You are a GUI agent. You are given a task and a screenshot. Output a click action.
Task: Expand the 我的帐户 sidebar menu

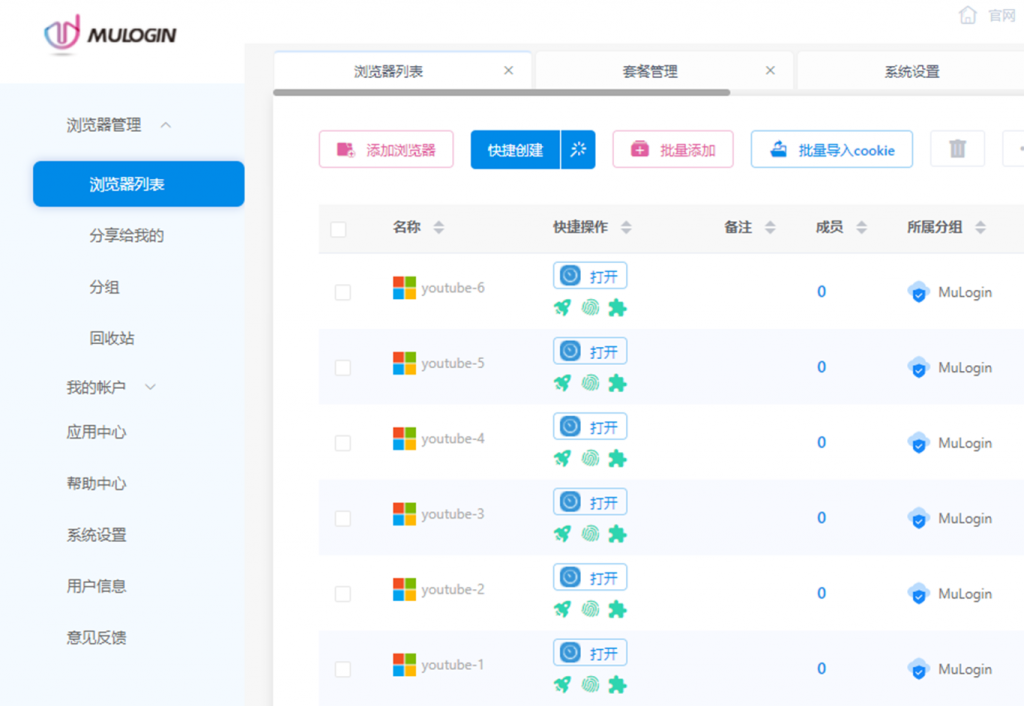pyautogui.click(x=151, y=387)
